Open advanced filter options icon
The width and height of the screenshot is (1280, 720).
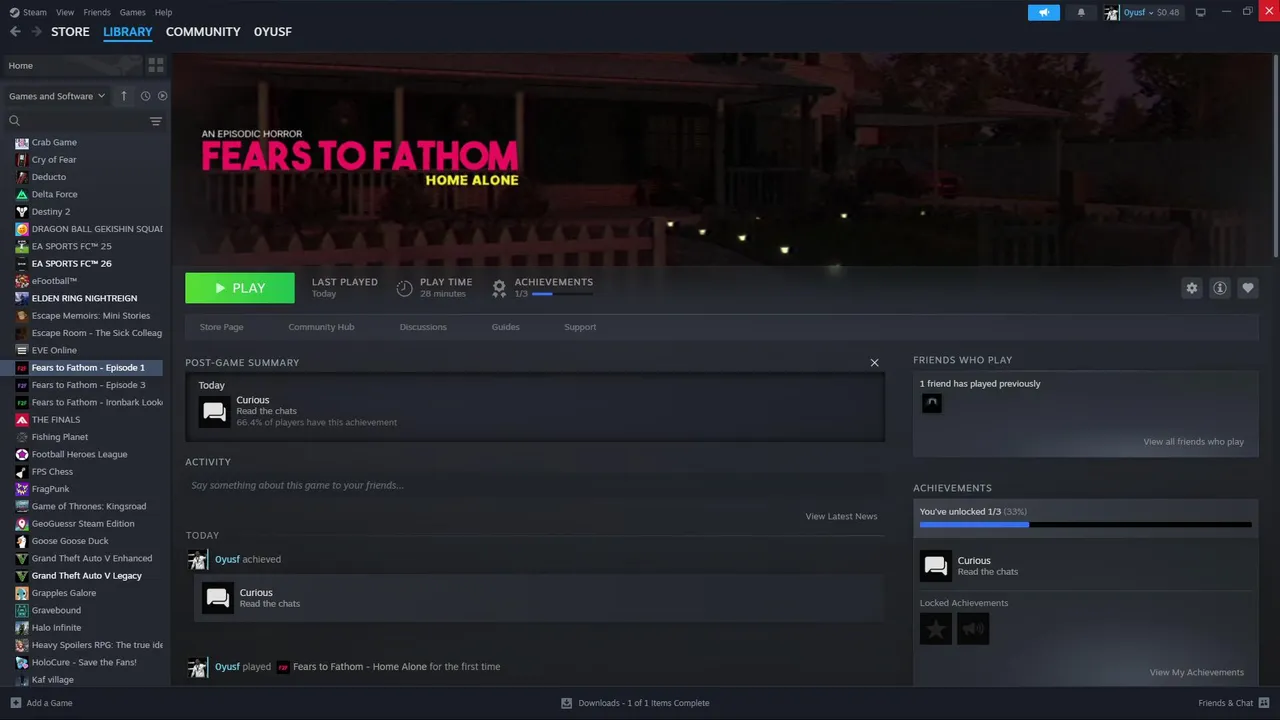[156, 121]
